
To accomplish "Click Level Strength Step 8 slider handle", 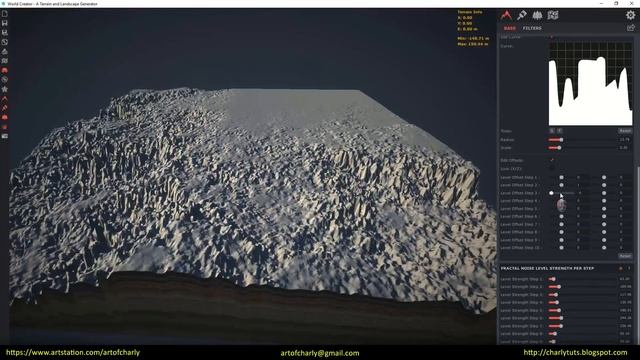I will pos(554,334).
